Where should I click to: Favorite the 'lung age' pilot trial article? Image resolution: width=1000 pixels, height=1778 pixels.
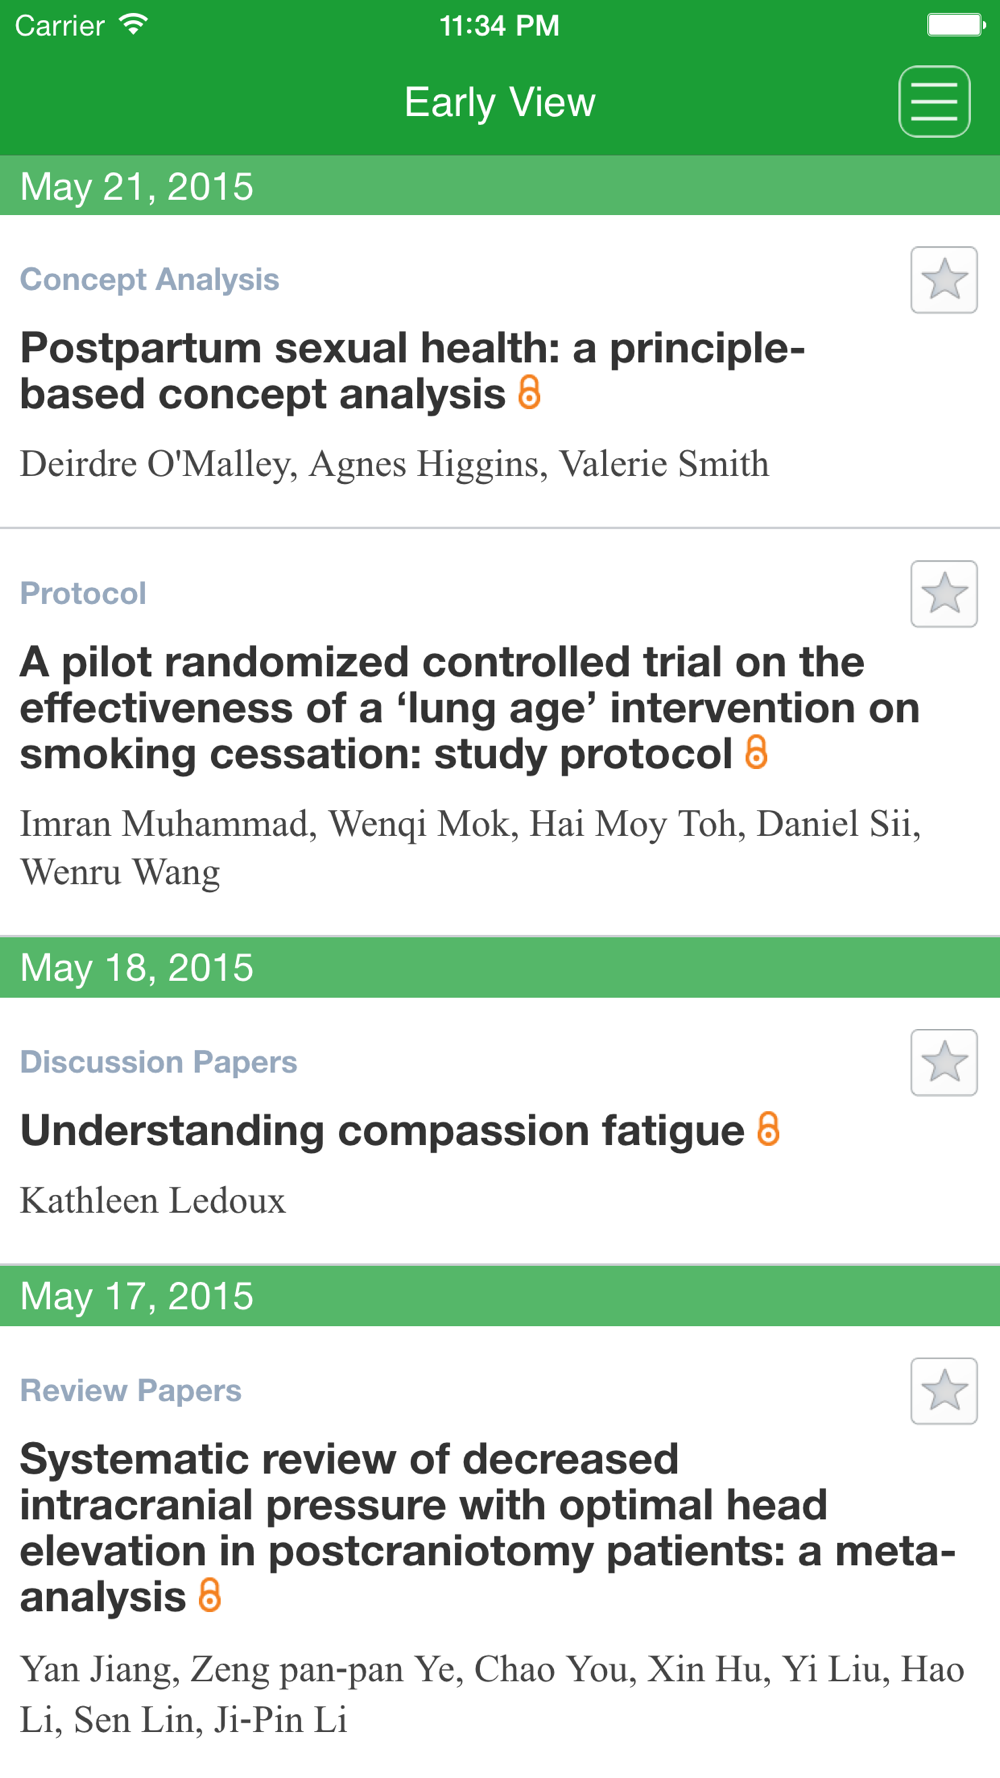click(944, 594)
